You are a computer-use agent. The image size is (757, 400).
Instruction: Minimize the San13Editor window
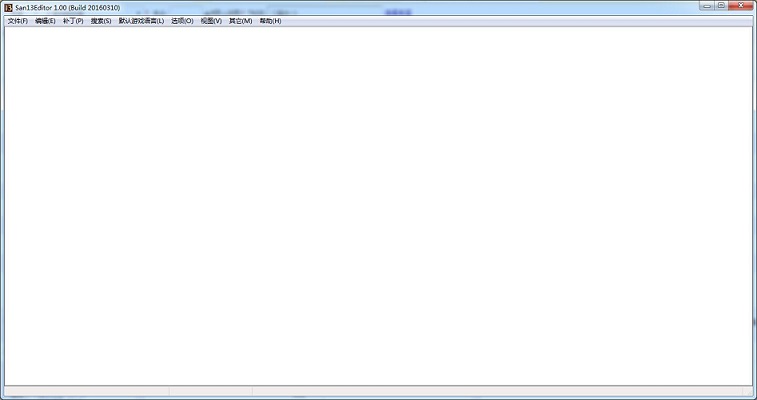click(707, 6)
